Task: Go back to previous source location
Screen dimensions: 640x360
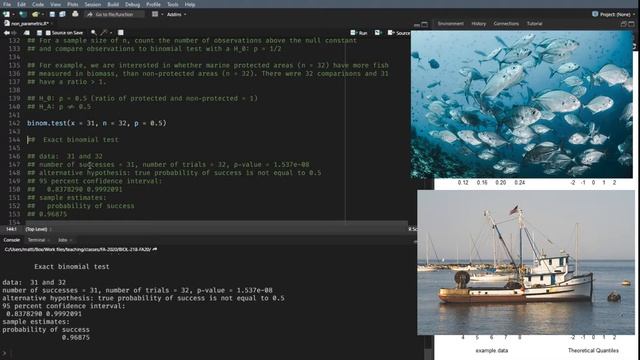Action: pos(7,33)
